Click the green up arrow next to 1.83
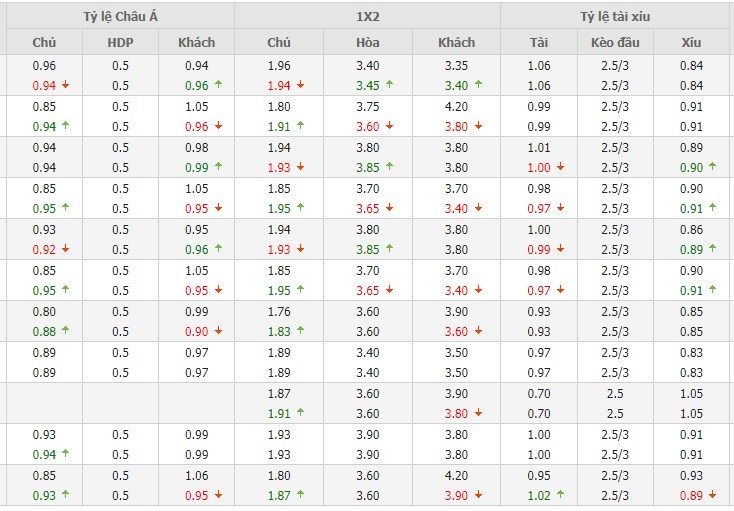 [x=301, y=331]
